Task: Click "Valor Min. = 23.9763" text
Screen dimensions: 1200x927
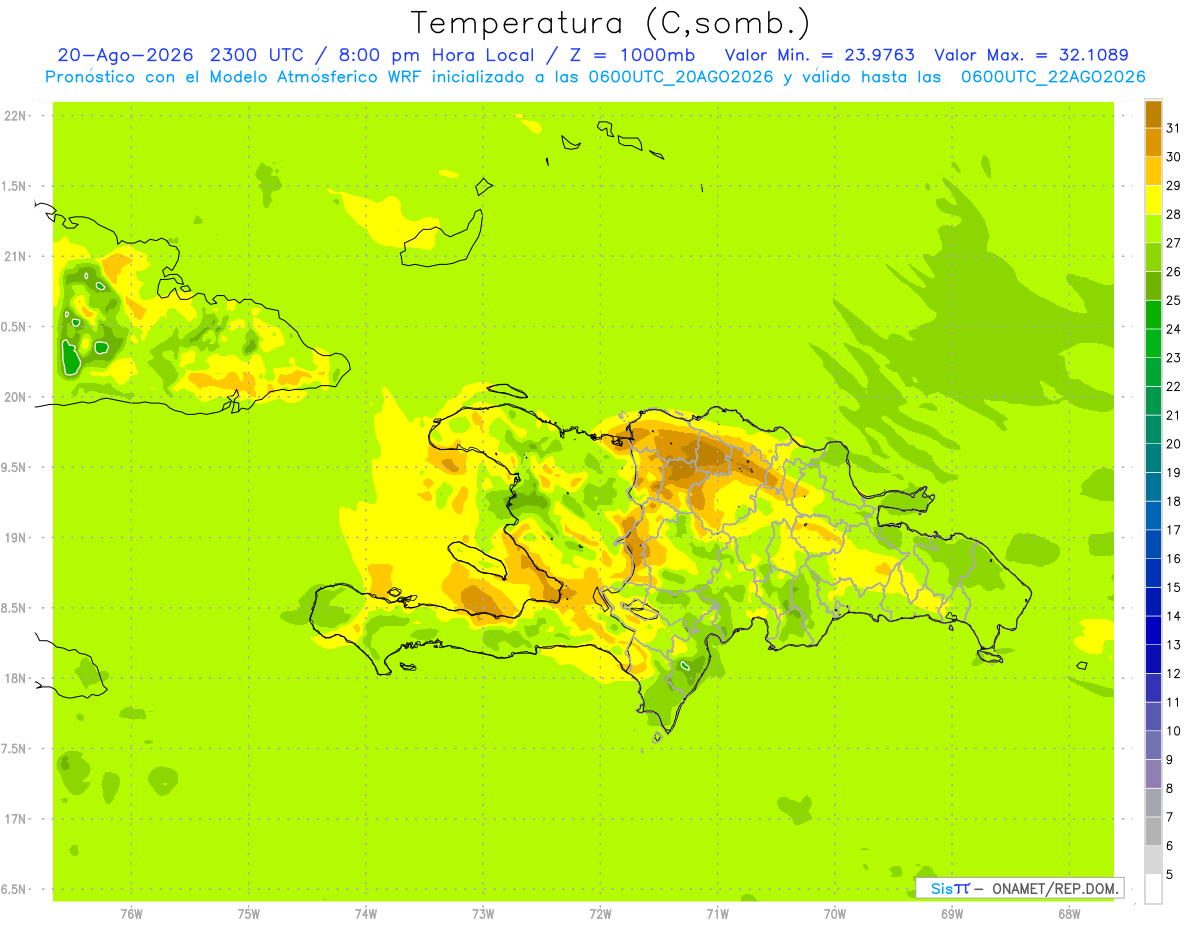Action: [x=819, y=55]
